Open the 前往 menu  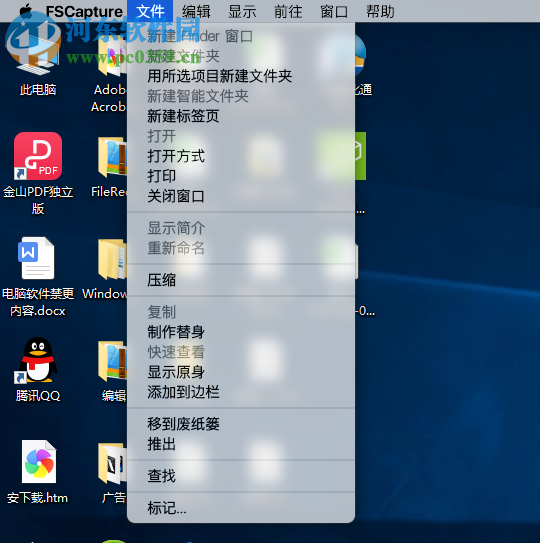pyautogui.click(x=288, y=11)
